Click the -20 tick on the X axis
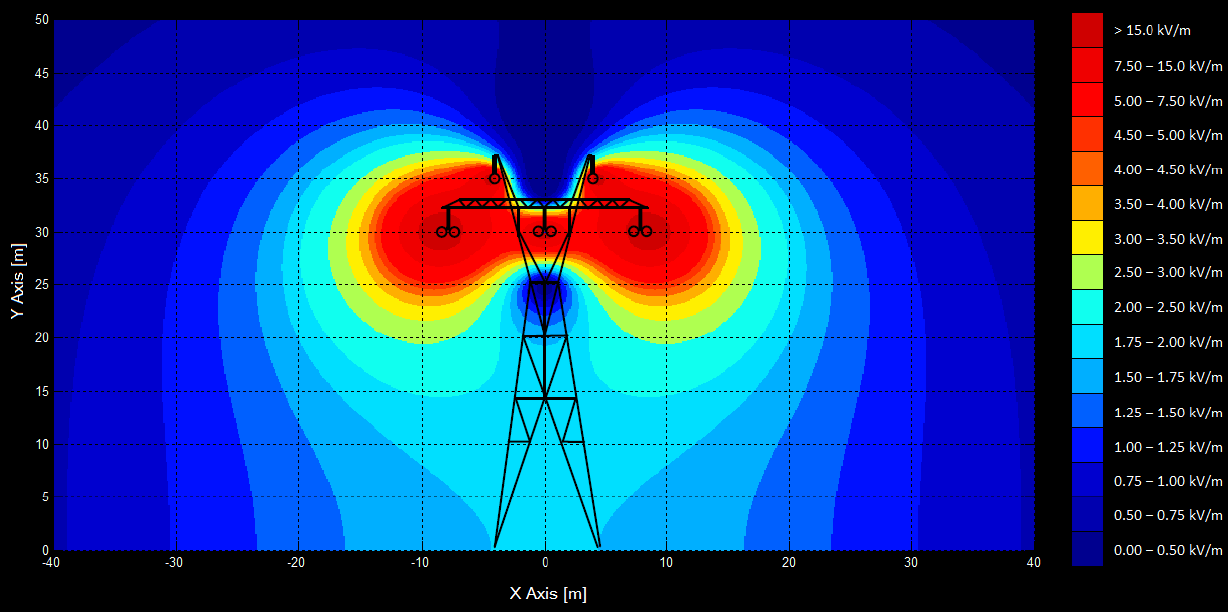 tap(297, 563)
